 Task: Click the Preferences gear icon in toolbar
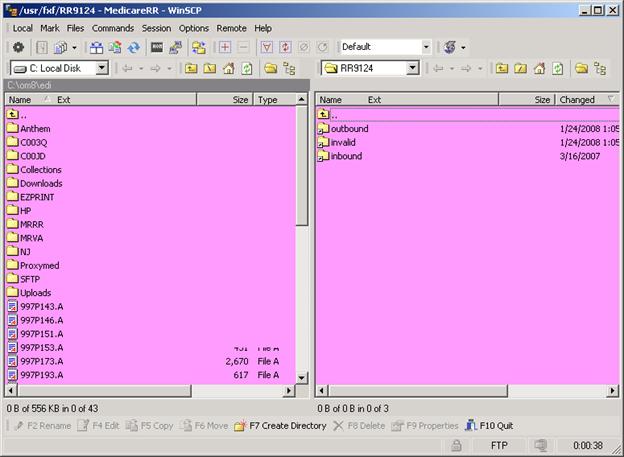(18, 47)
